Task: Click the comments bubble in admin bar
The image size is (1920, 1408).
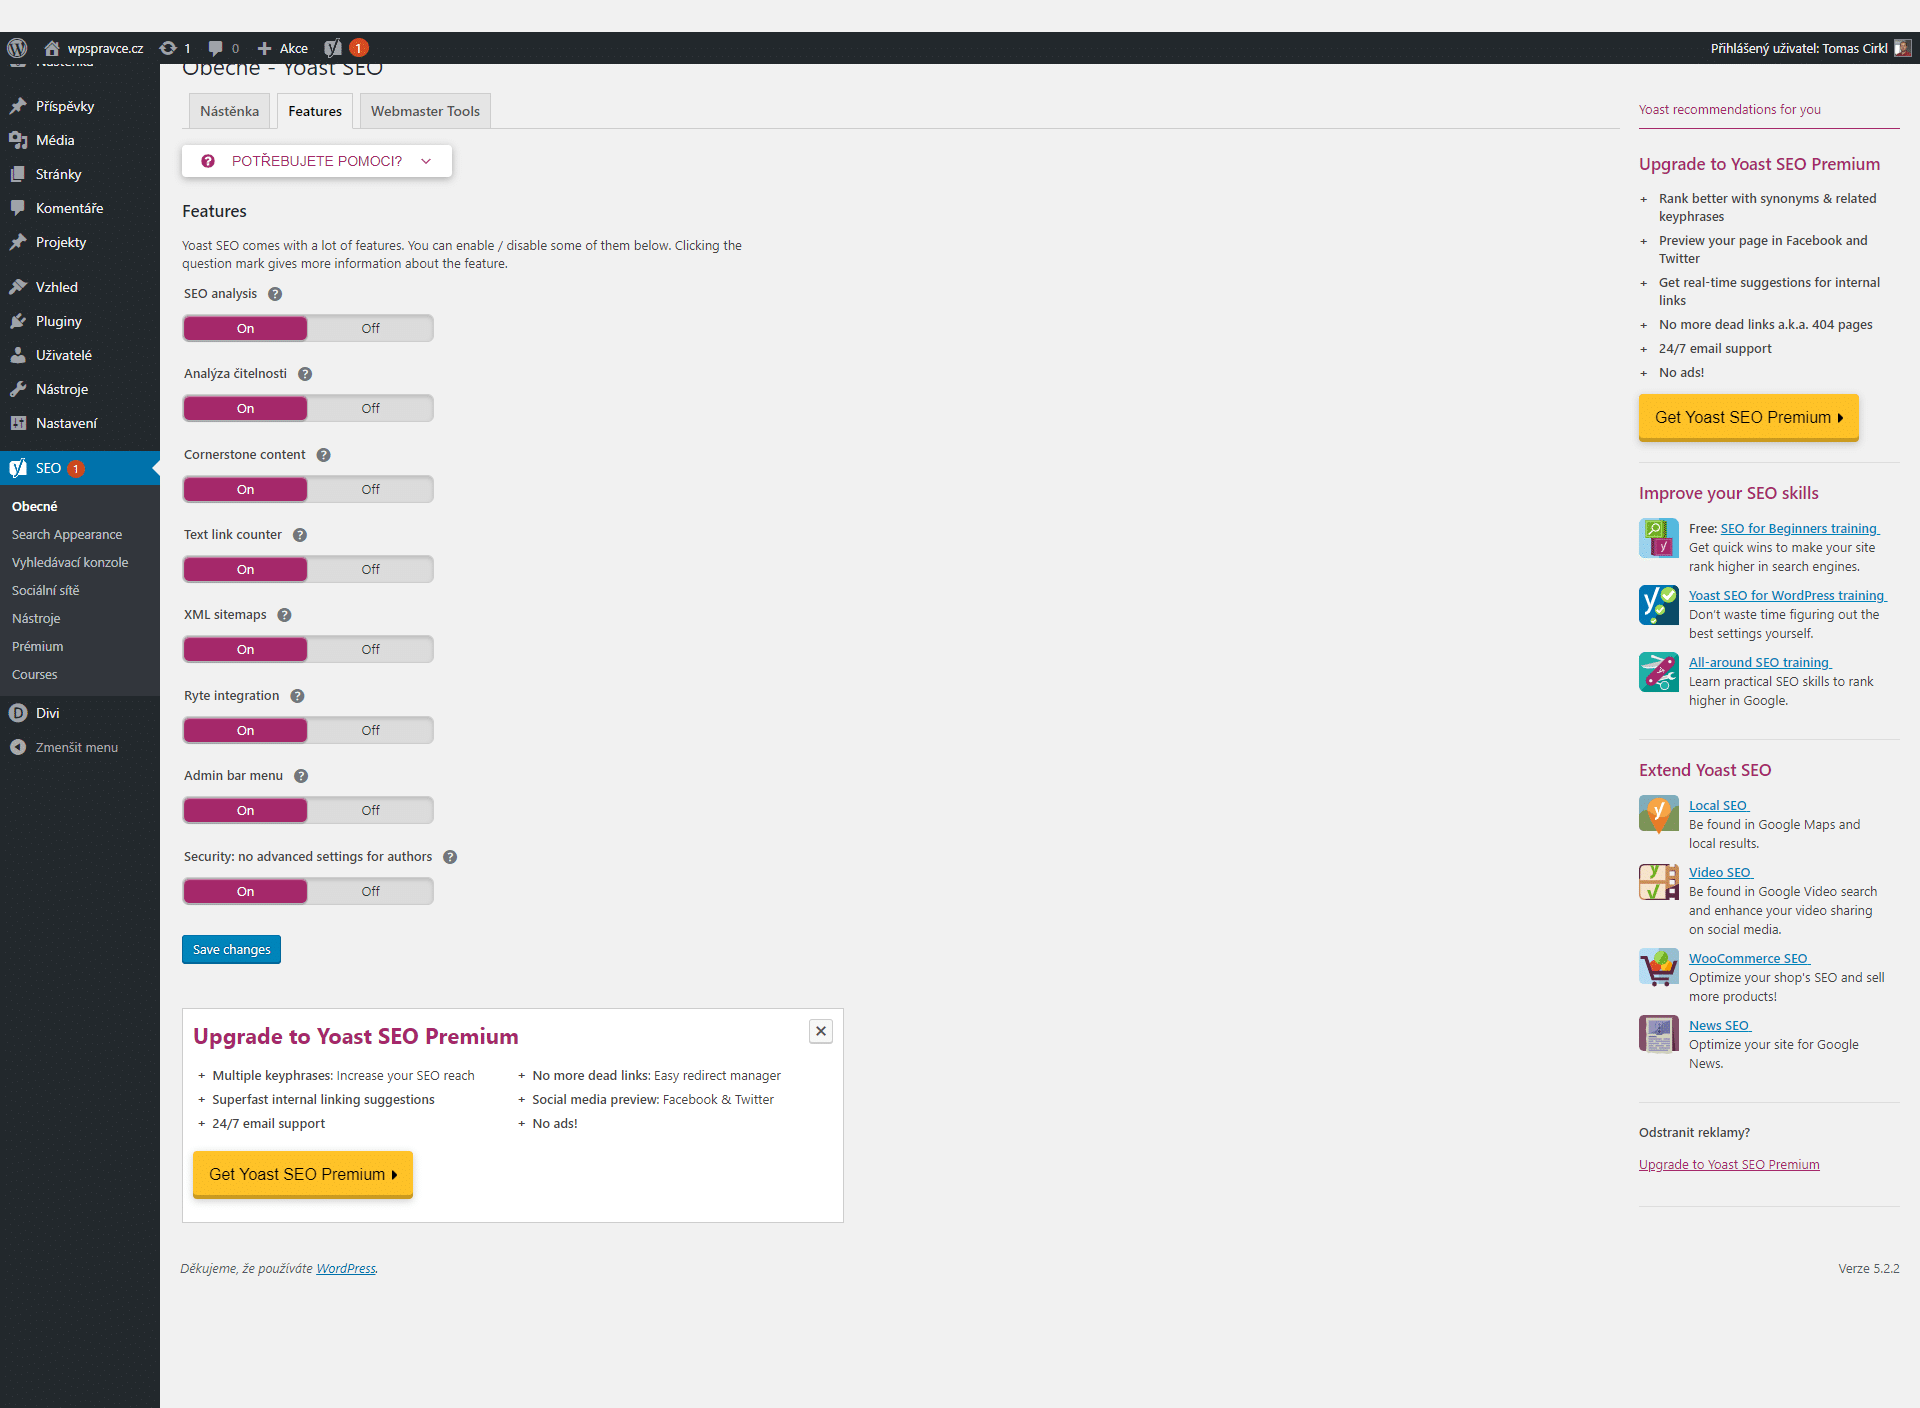Action: [215, 48]
